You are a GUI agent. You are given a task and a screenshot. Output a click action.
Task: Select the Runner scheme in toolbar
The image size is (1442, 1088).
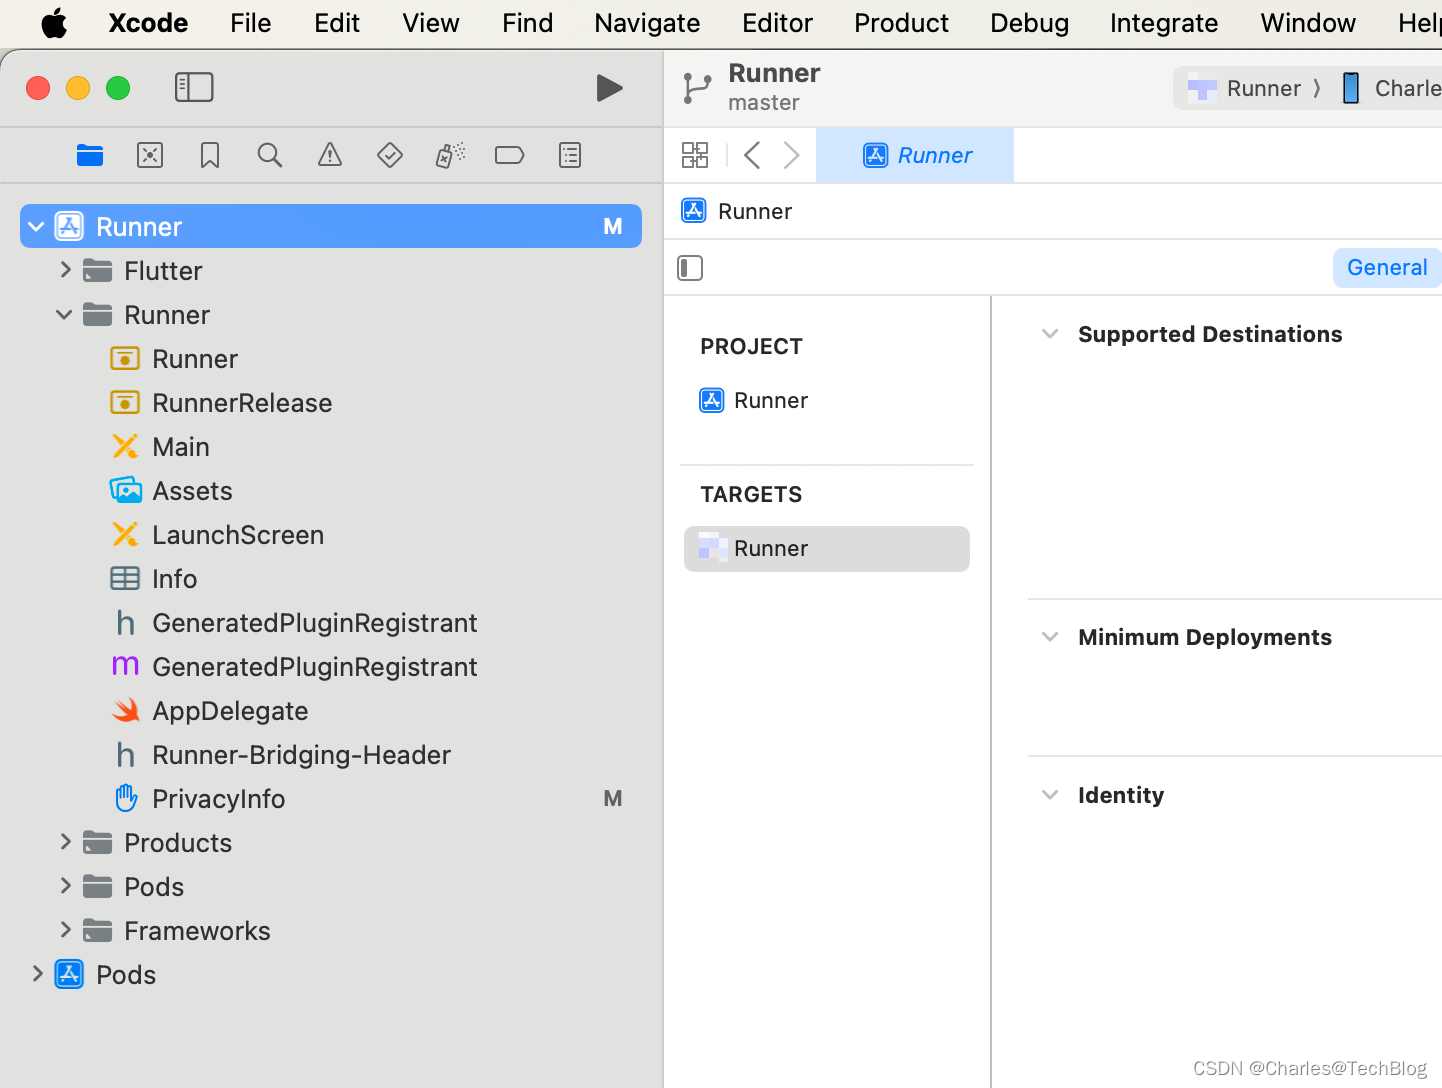pyautogui.click(x=1244, y=88)
